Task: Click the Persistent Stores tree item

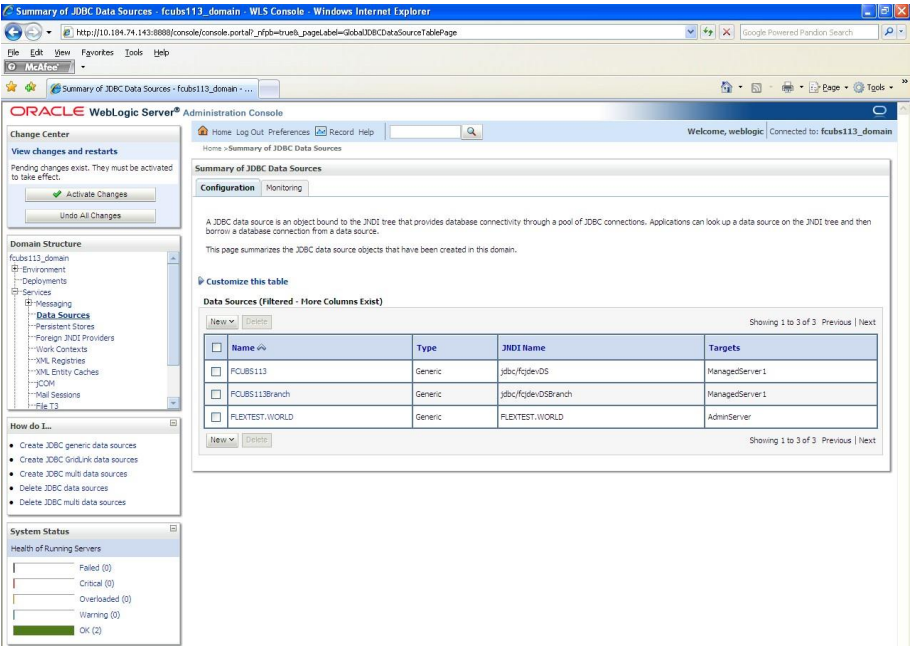Action: [x=65, y=327]
